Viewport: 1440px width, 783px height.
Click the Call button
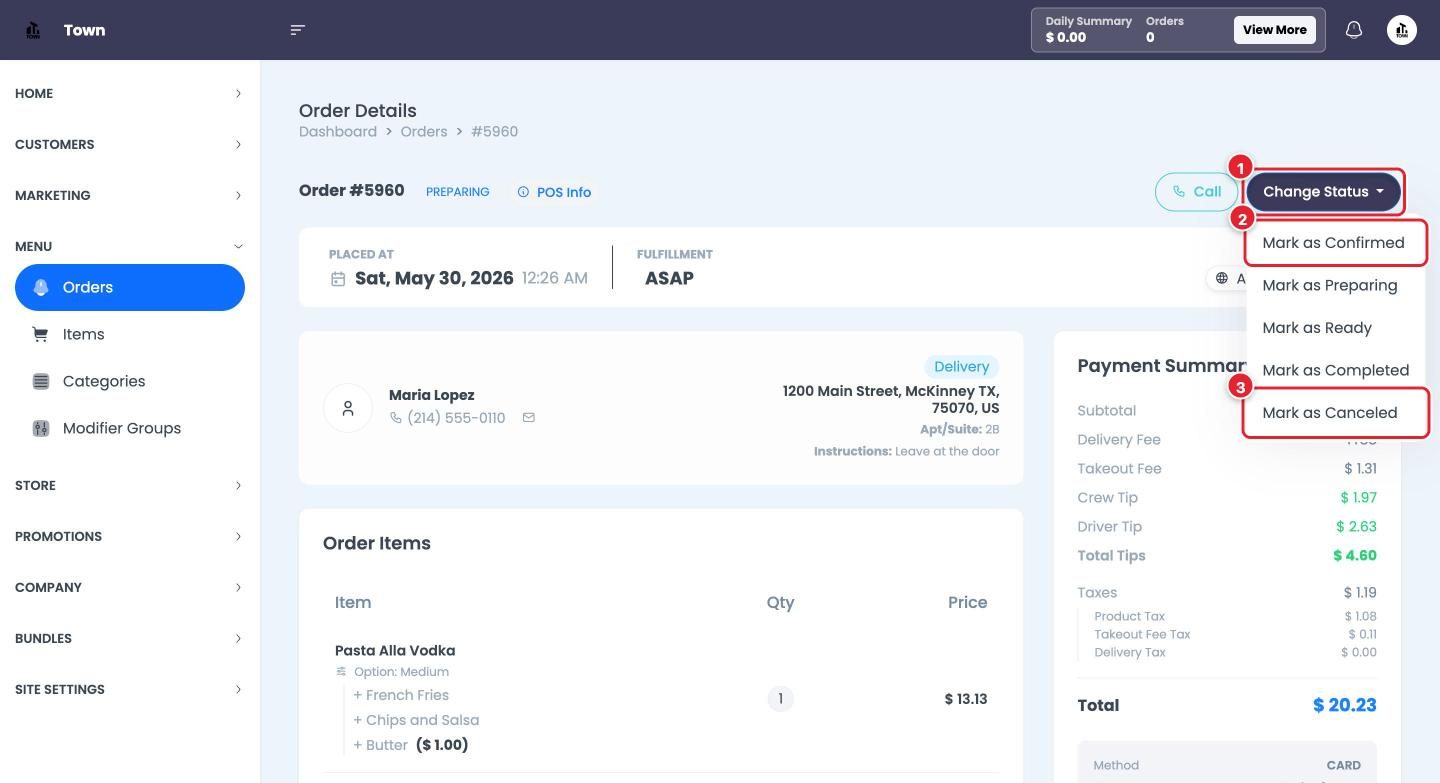[x=1196, y=192]
